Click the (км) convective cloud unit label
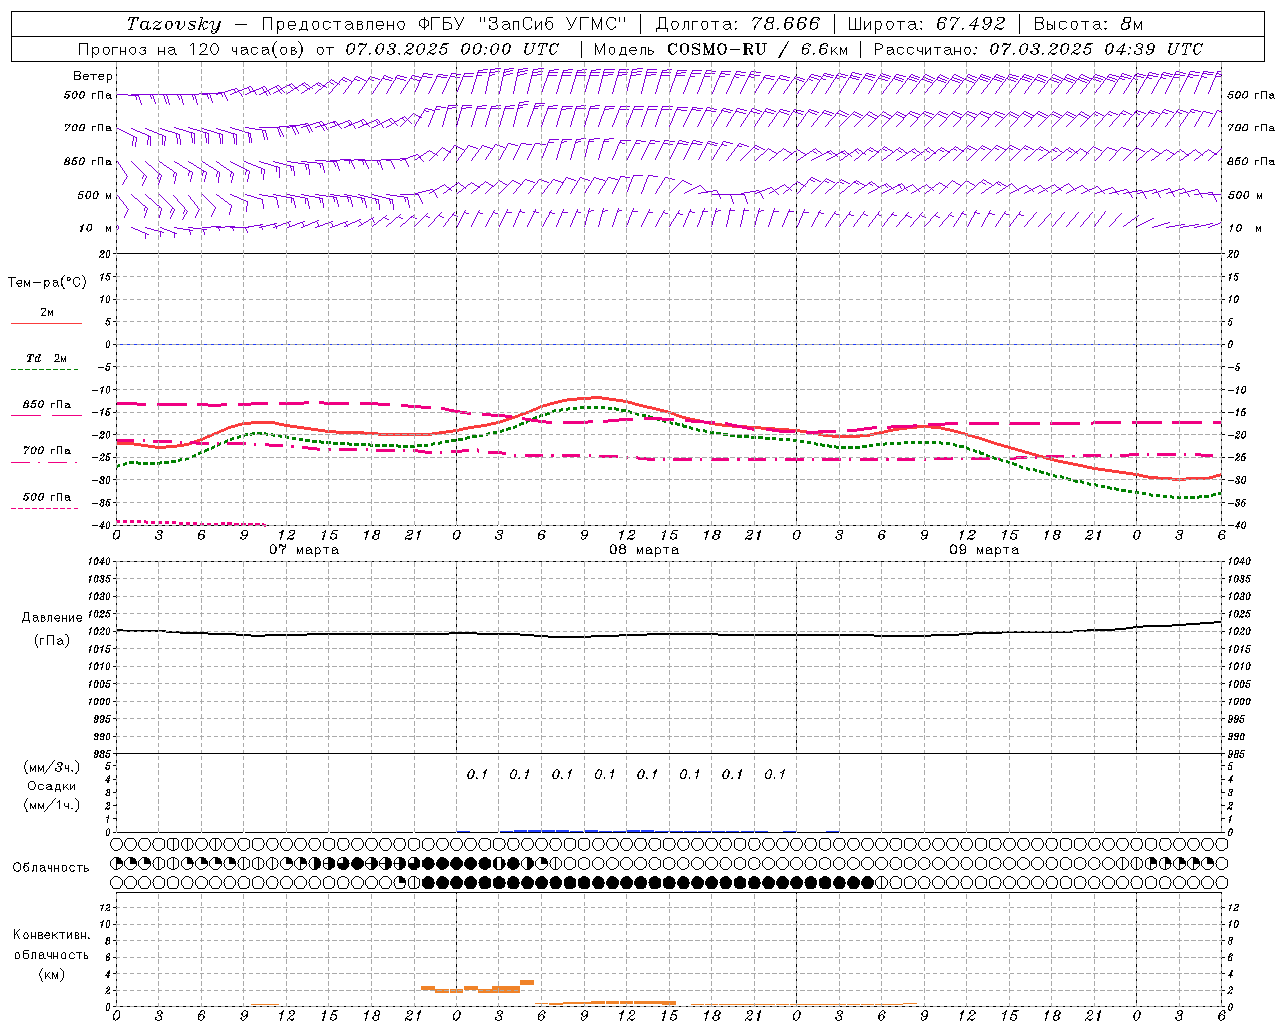Image resolution: width=1280 pixels, height=1024 pixels. coord(52,974)
